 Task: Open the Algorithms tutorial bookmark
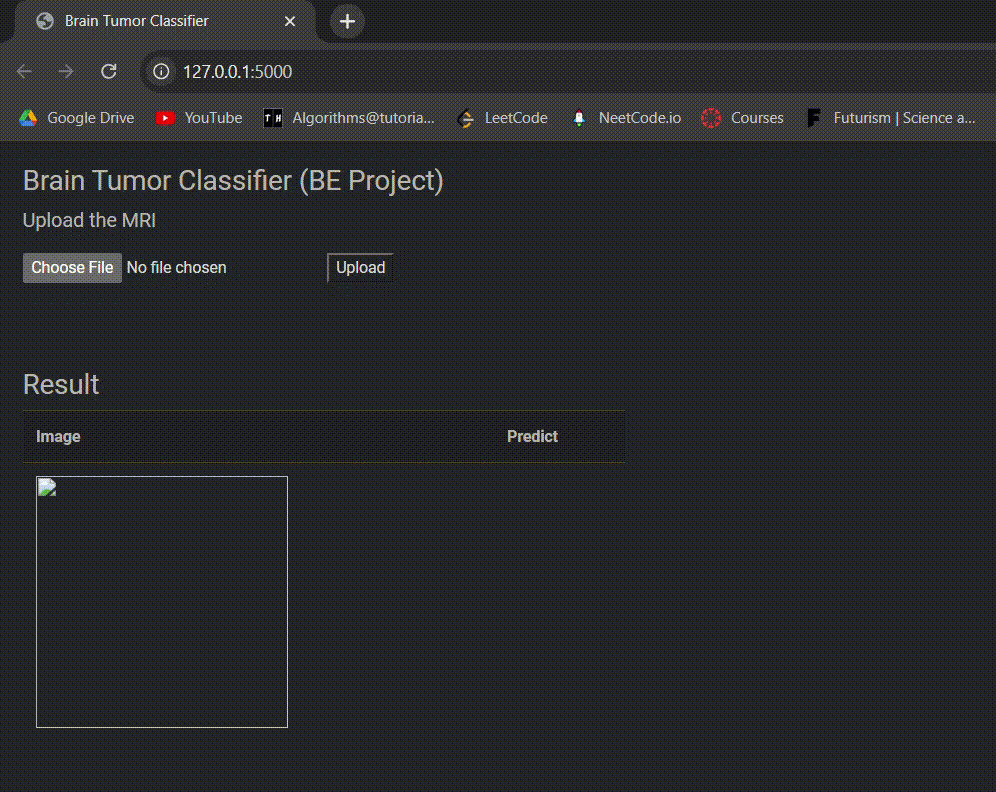pyautogui.click(x=349, y=118)
